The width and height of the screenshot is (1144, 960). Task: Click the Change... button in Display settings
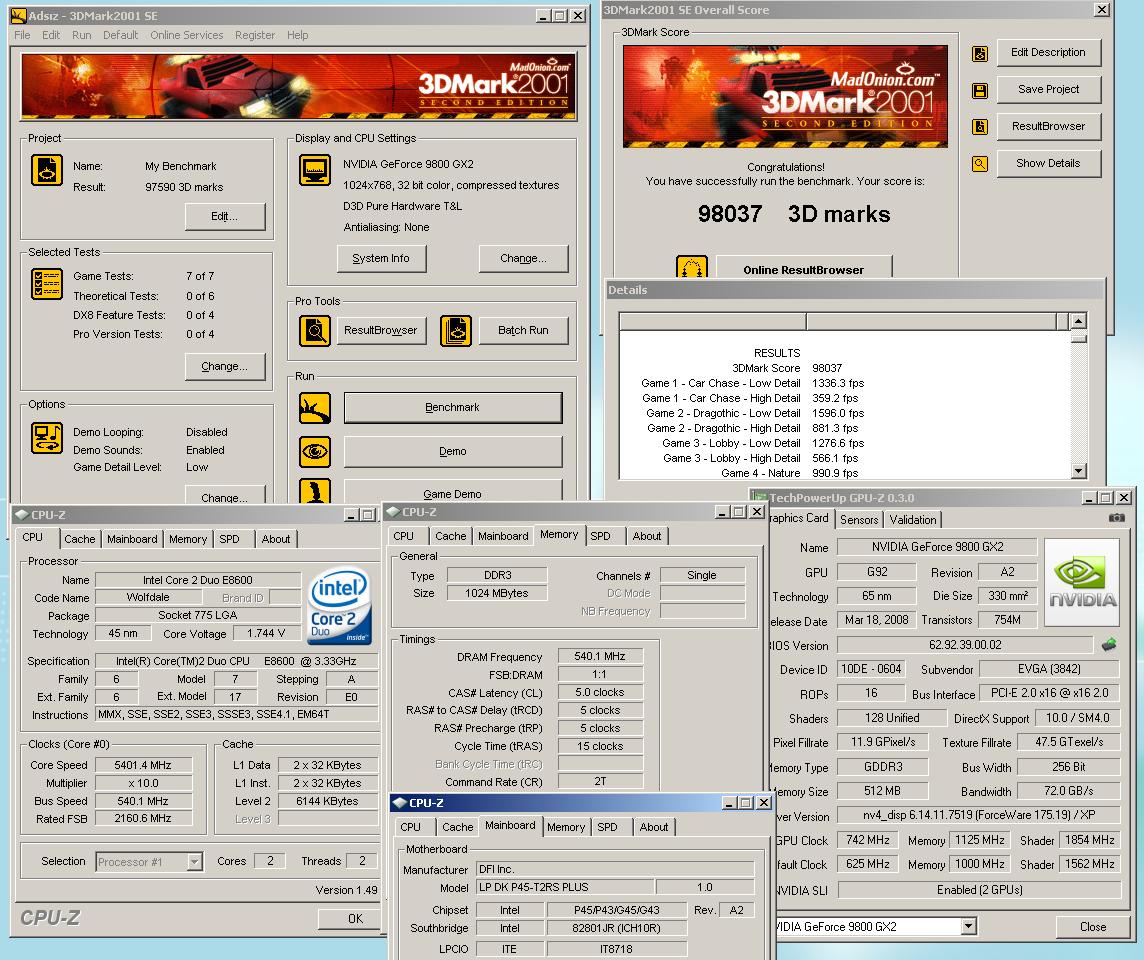click(523, 258)
